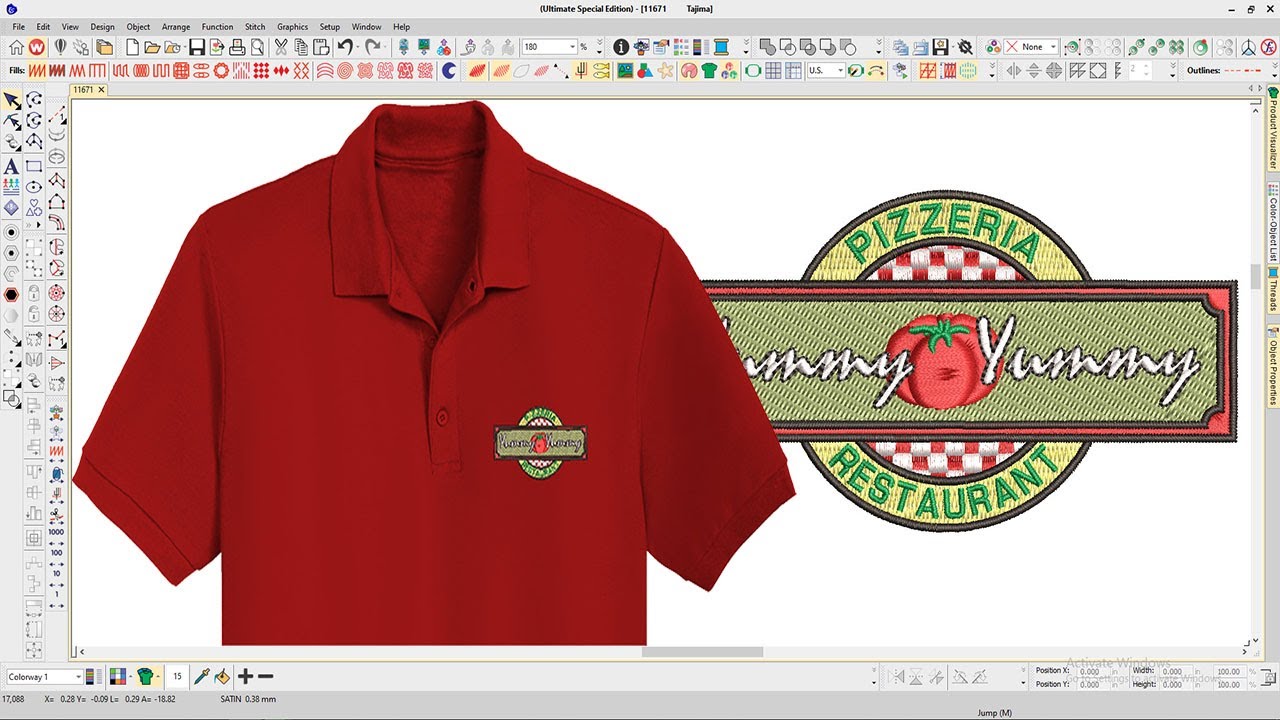This screenshot has width=1280, height=720.
Task: Click the crossed-out gear icon in top toolbar
Action: [964, 47]
